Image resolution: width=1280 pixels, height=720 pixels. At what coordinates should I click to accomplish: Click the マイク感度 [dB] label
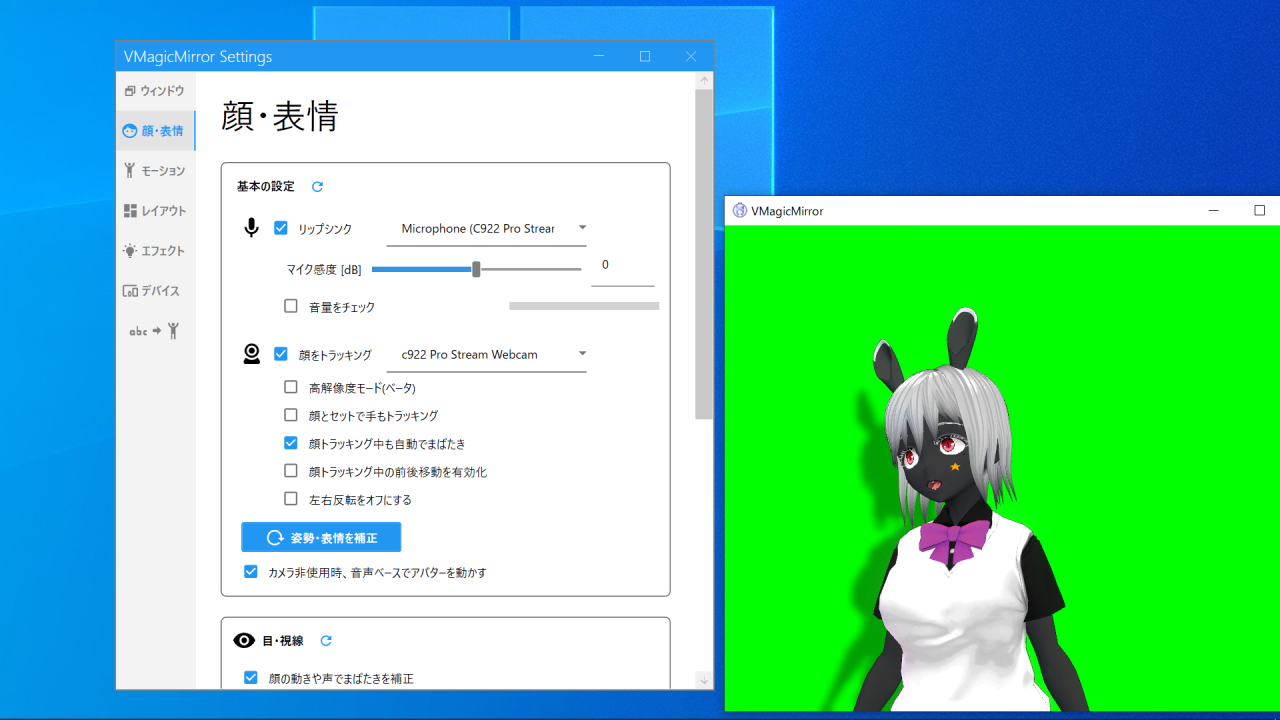pos(324,269)
